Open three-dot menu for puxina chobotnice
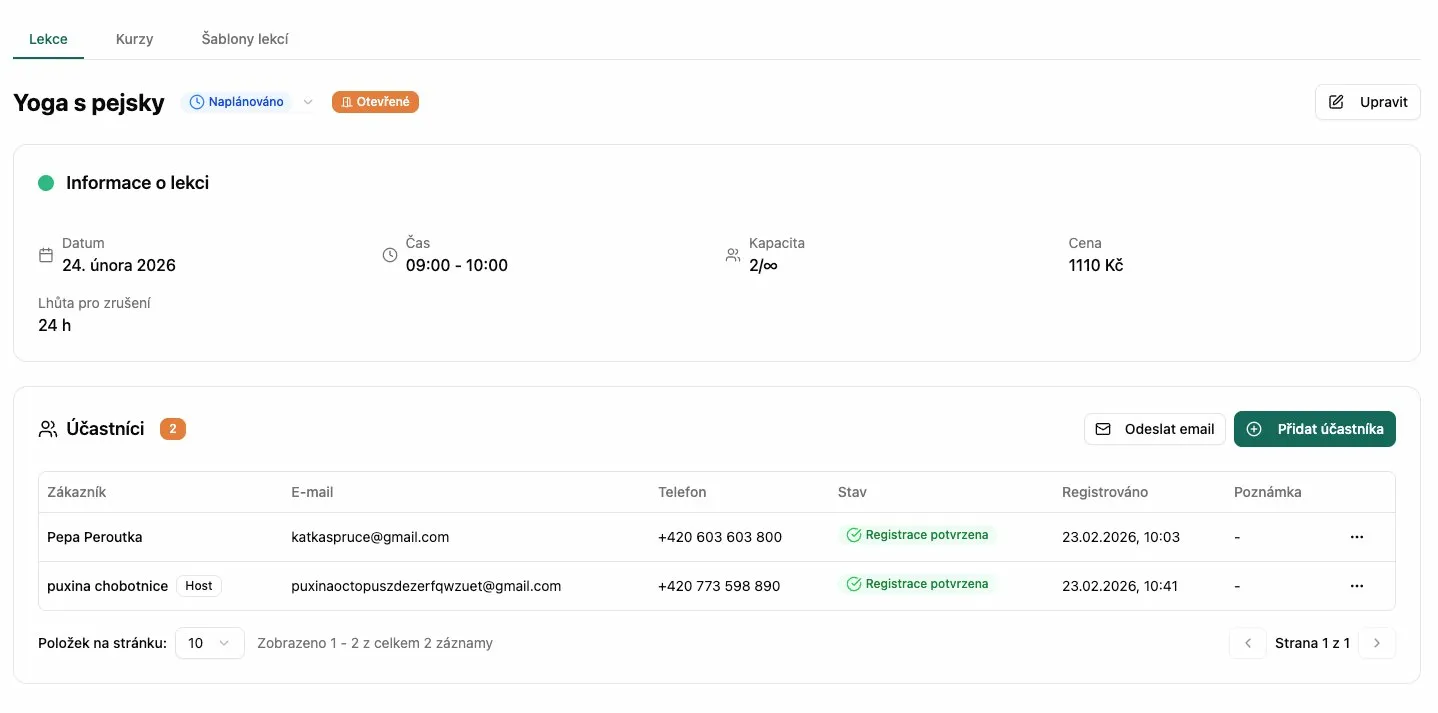This screenshot has width=1438, height=713. (1356, 586)
